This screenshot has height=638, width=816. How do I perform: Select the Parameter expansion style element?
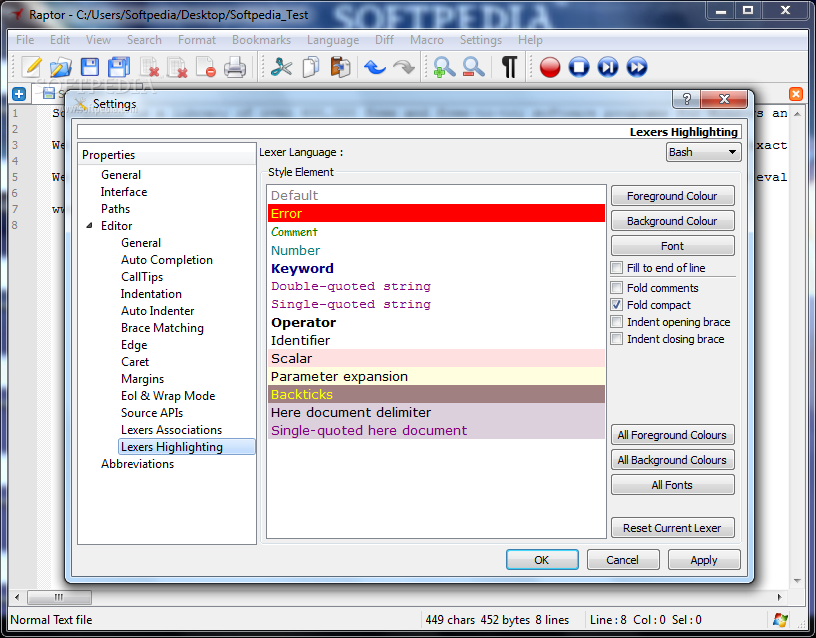436,376
